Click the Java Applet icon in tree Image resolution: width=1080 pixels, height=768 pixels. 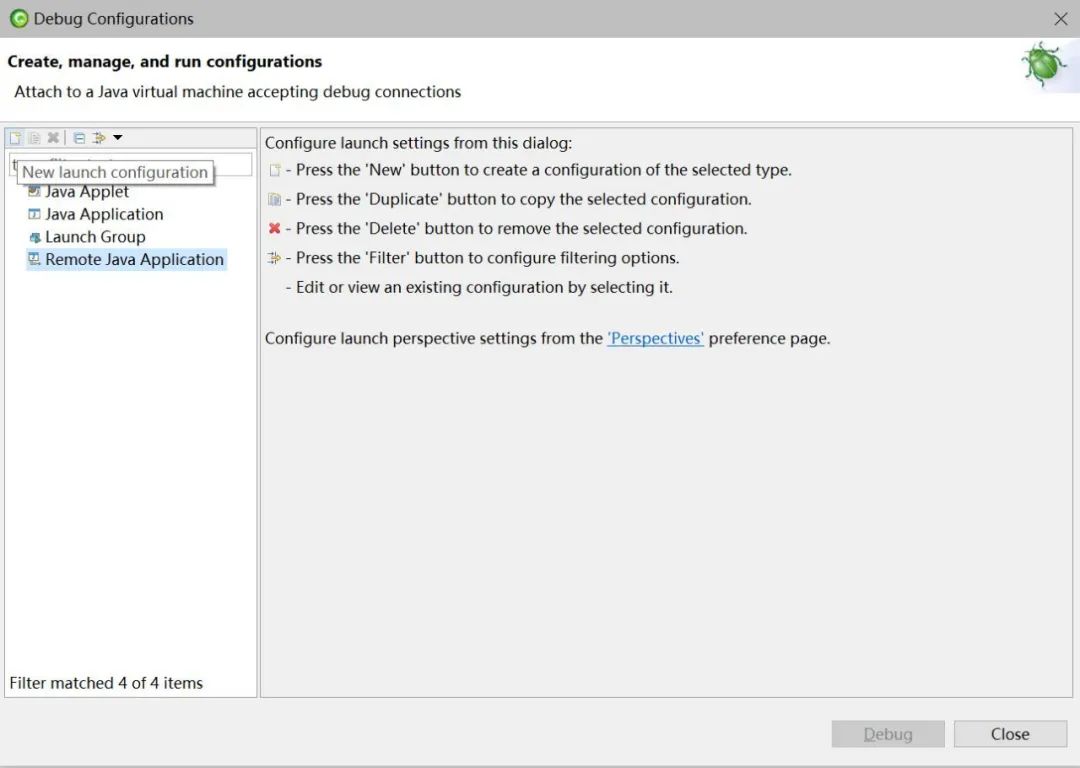tap(35, 192)
